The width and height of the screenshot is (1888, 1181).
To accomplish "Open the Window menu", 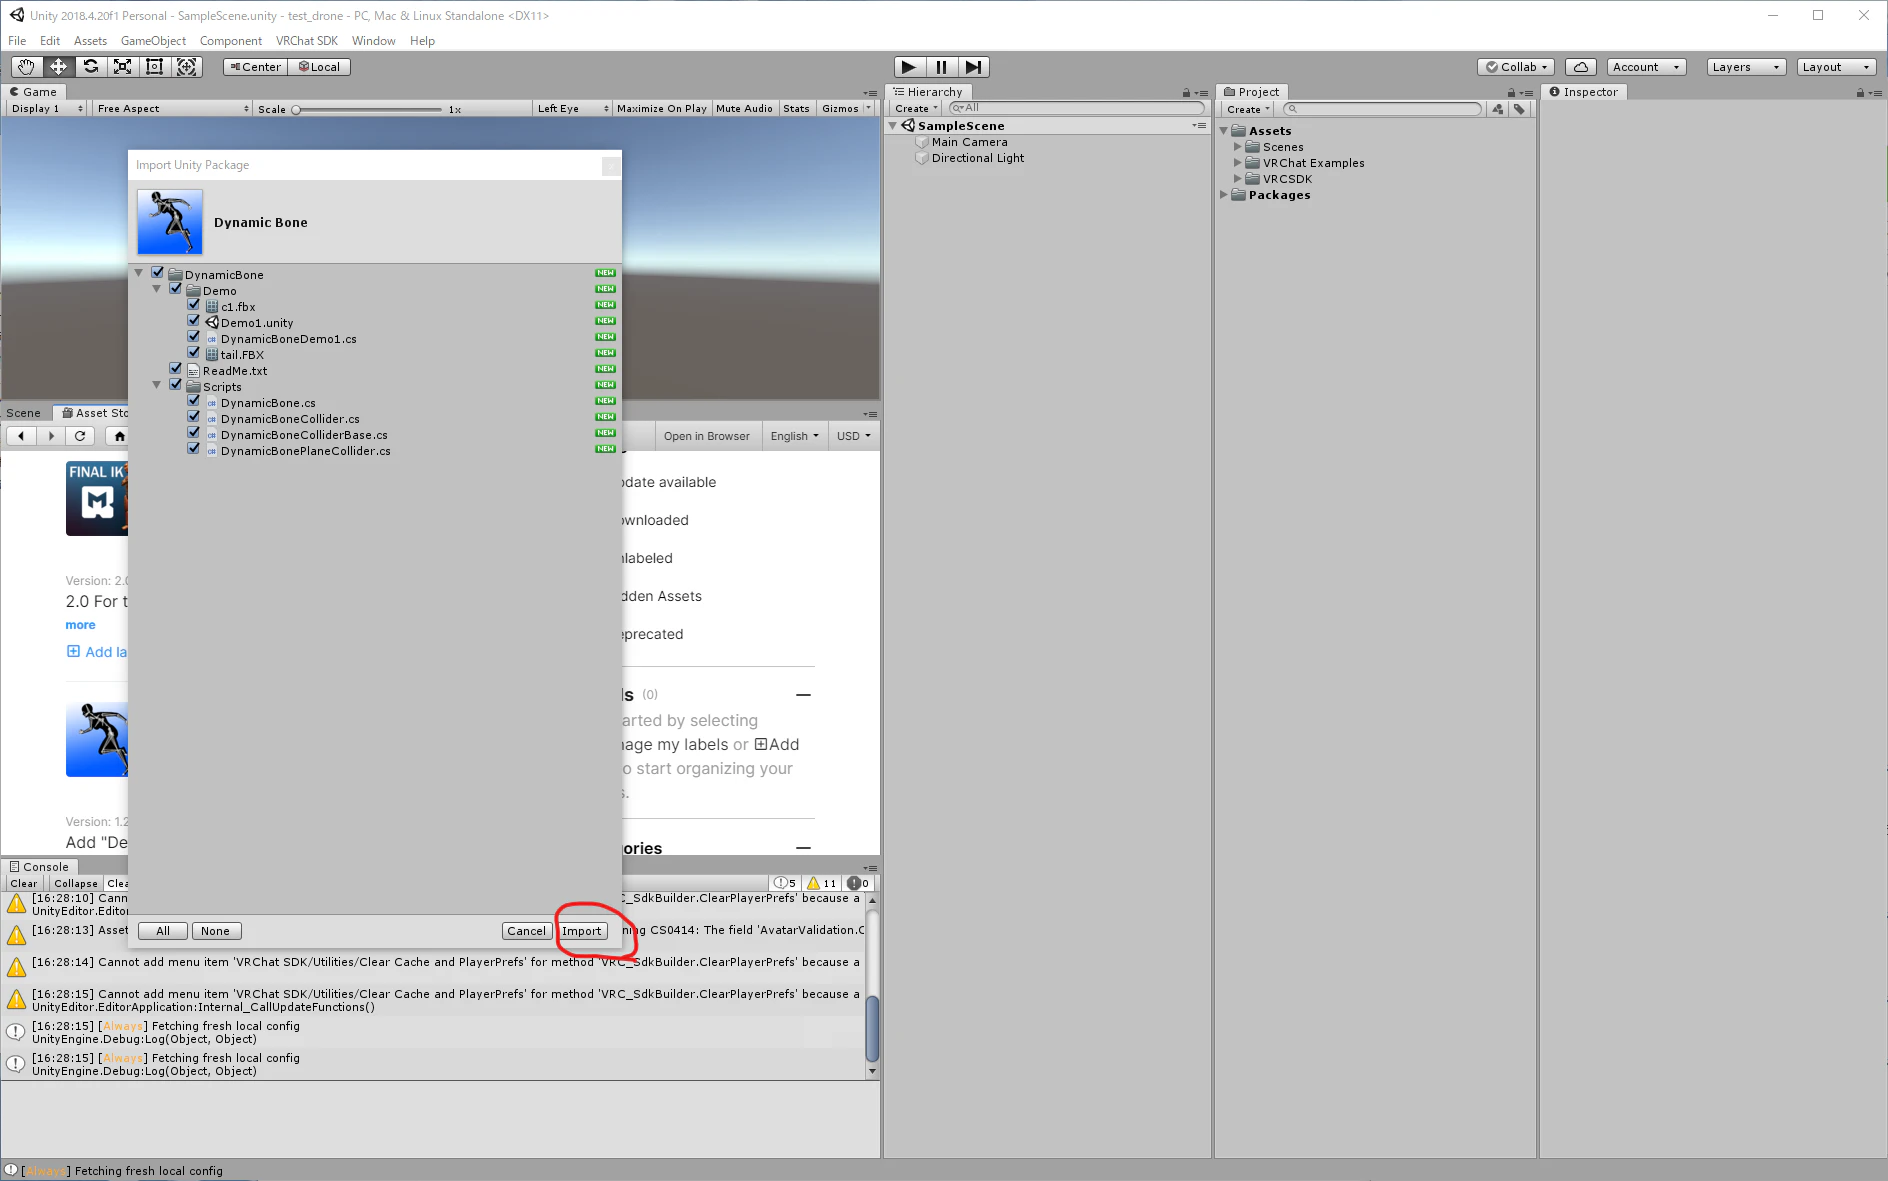I will click(373, 41).
